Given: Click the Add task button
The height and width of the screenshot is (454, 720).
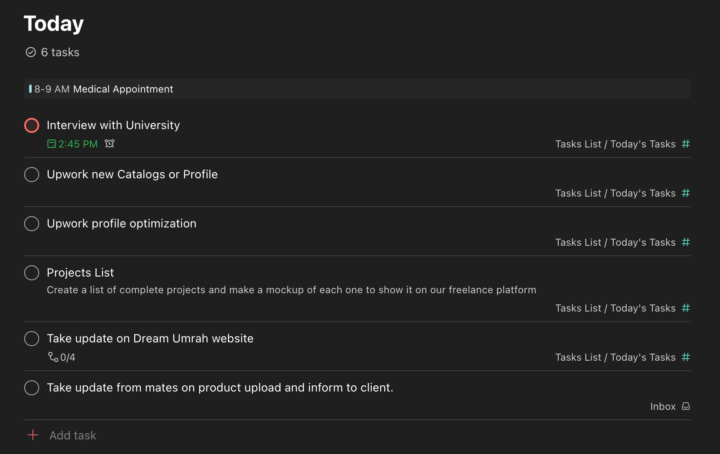Looking at the screenshot, I should click(72, 435).
